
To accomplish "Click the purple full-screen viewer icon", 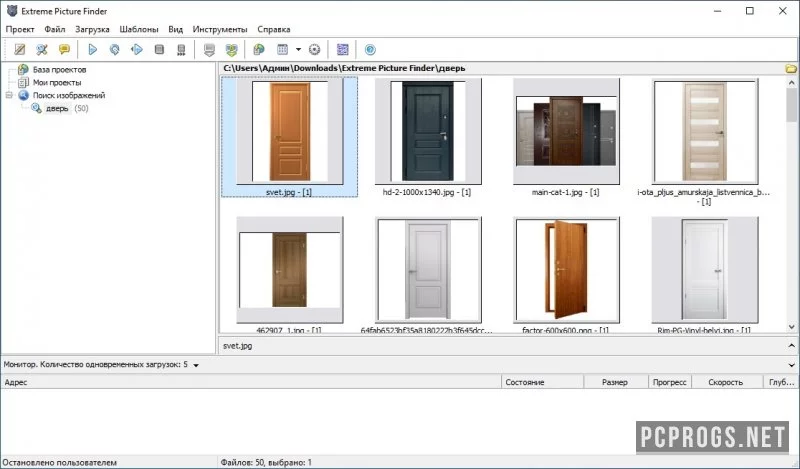I will [343, 50].
